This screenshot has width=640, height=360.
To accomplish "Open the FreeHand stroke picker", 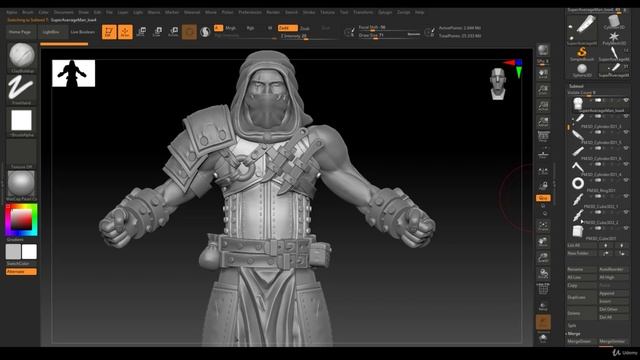I will 22,89.
